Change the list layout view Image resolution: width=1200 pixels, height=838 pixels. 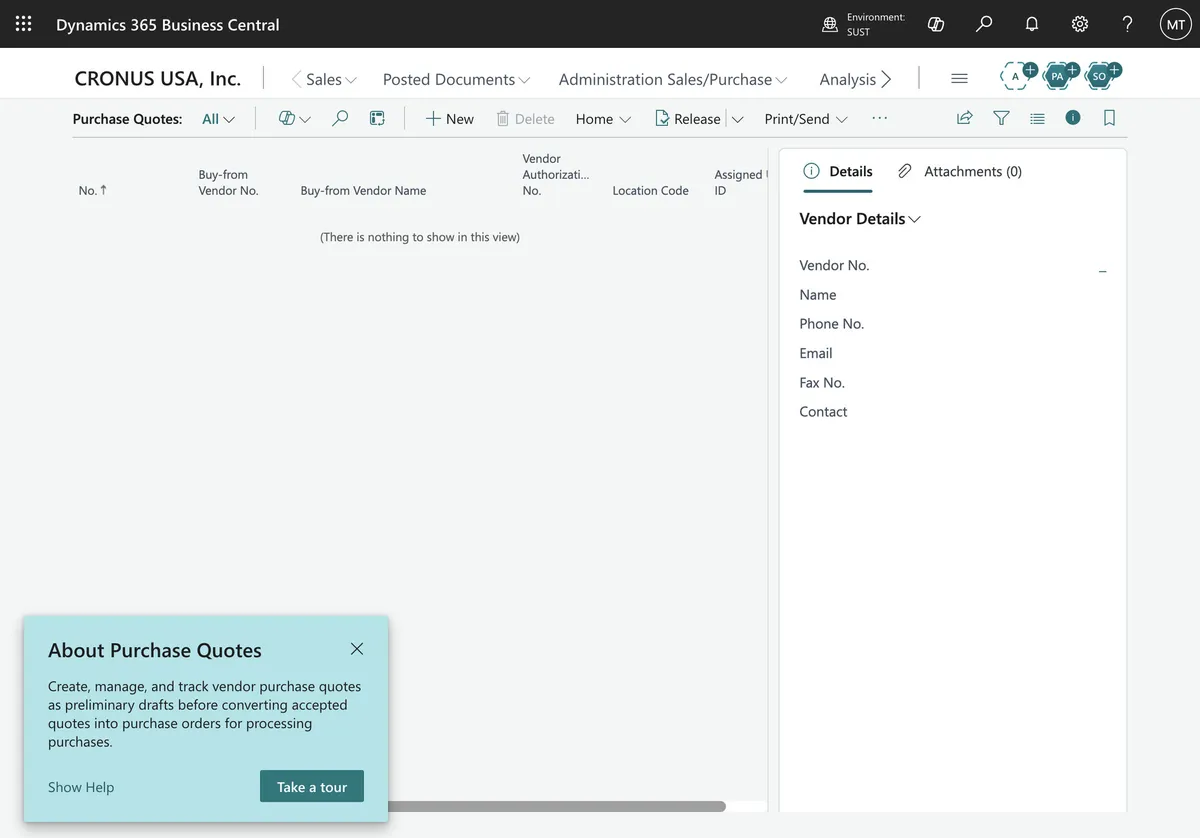[1037, 118]
